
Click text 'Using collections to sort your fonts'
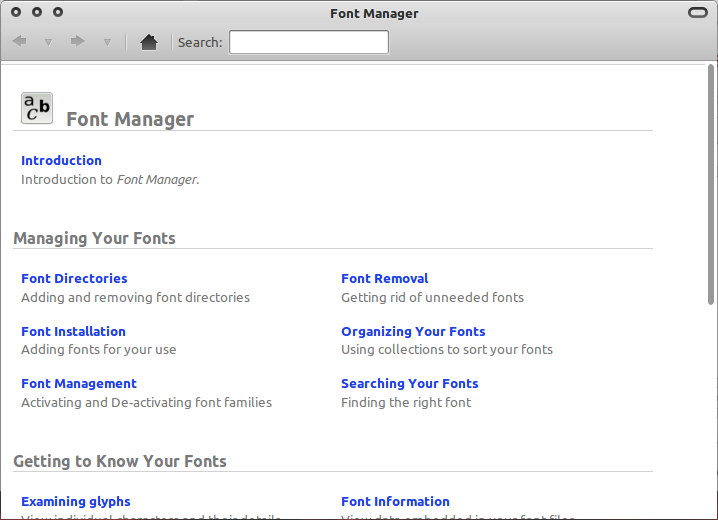click(x=447, y=350)
